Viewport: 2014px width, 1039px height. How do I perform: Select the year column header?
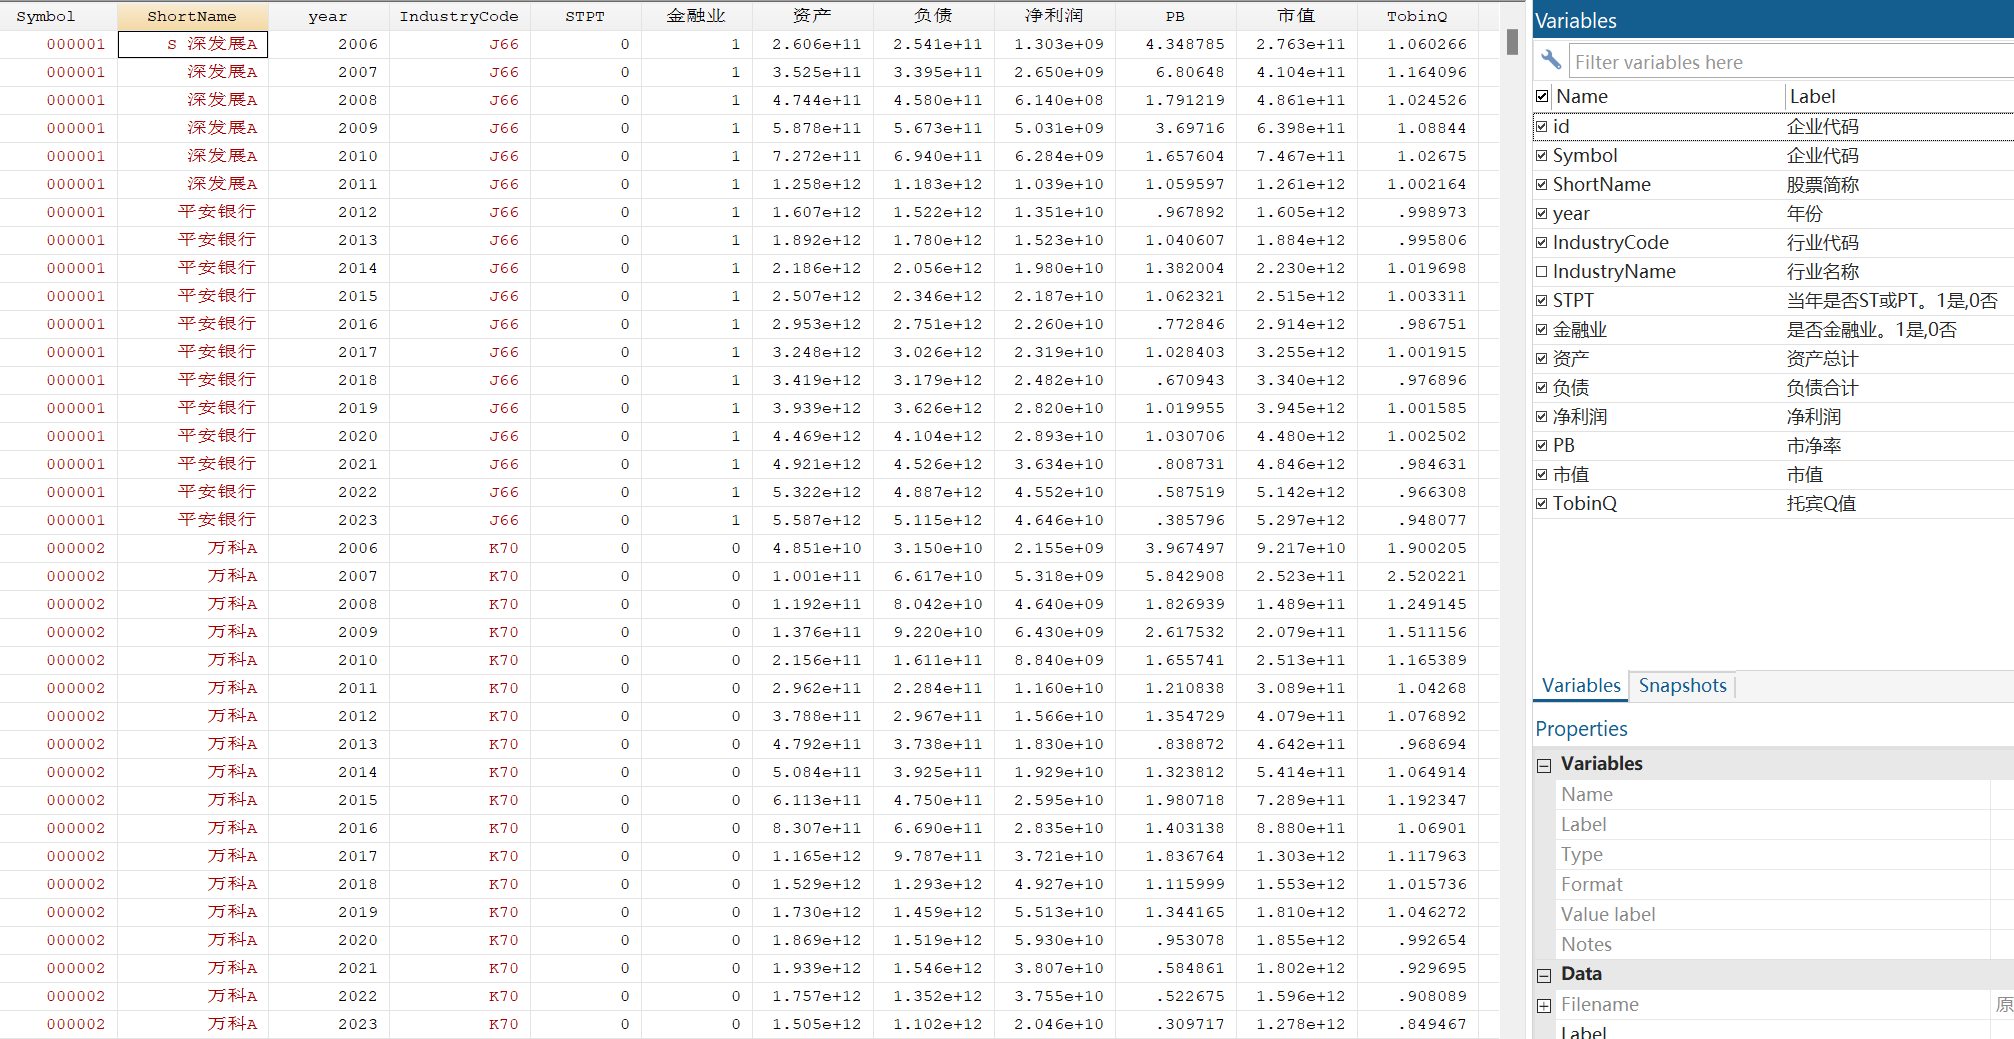[x=328, y=16]
